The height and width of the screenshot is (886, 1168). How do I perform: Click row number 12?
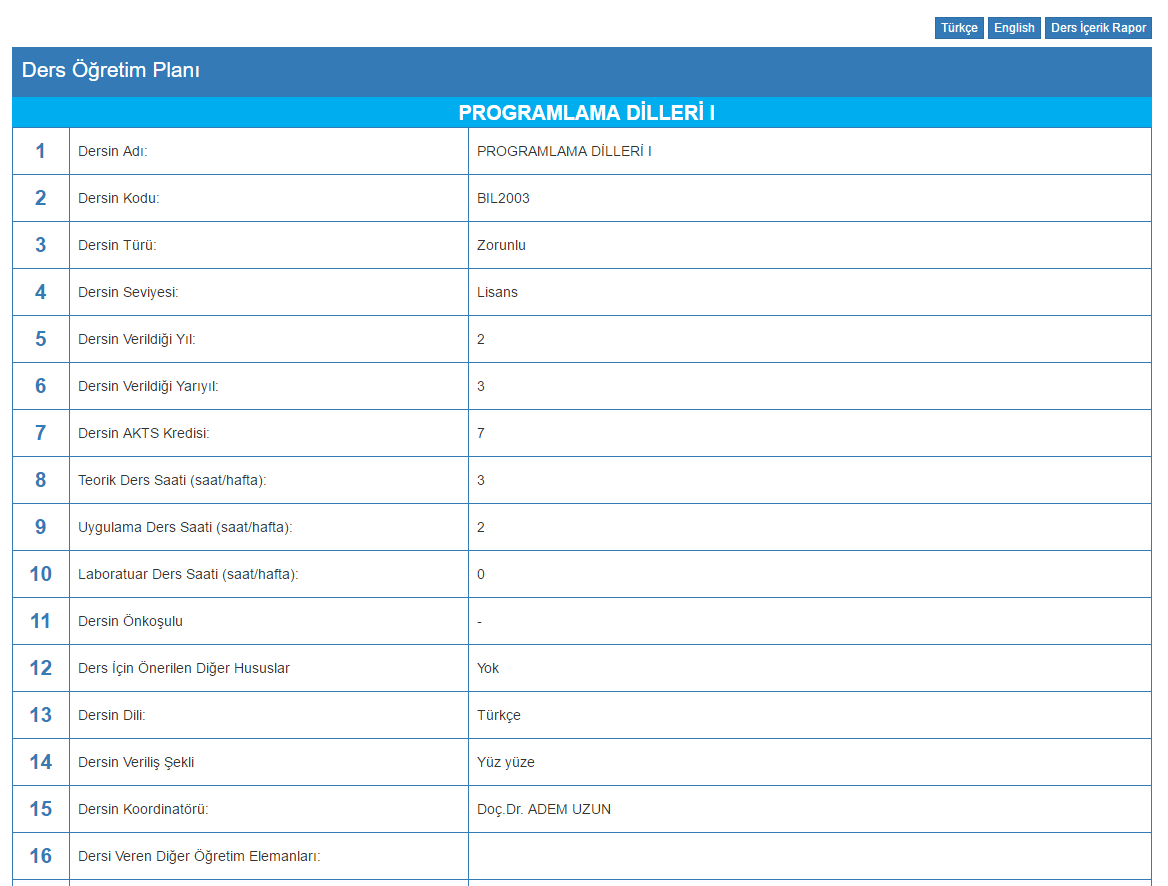40,668
